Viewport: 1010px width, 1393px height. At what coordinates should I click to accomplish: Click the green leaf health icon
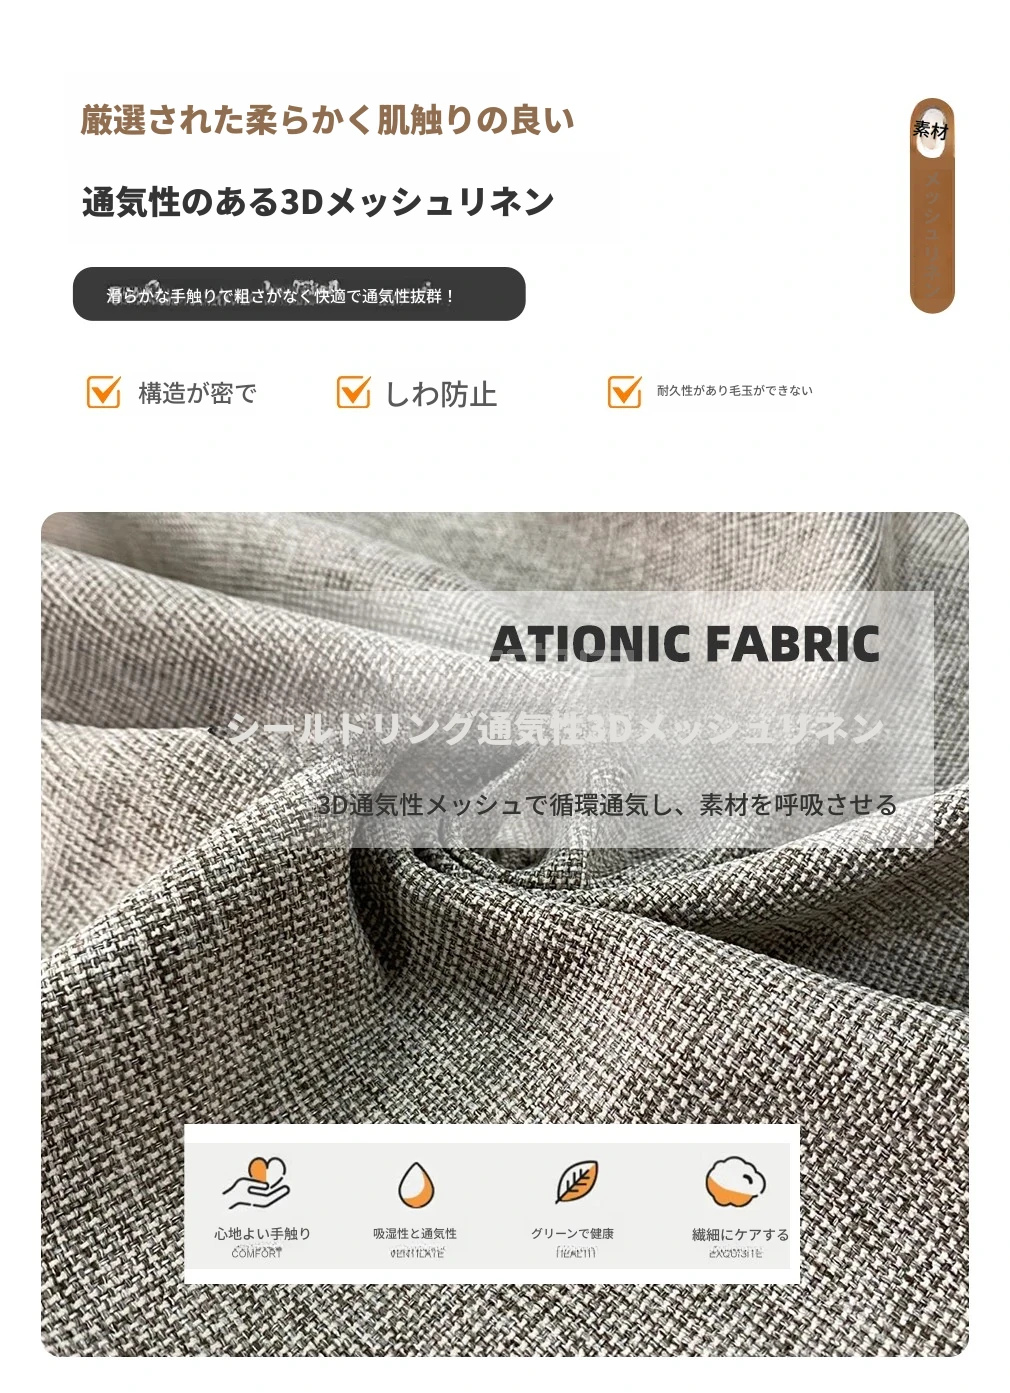coord(577,1182)
